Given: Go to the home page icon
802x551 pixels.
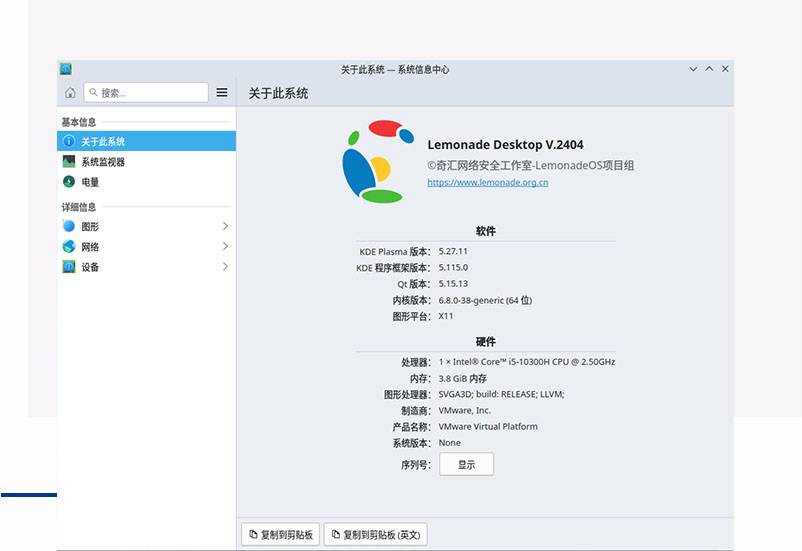Looking at the screenshot, I should click(x=70, y=93).
